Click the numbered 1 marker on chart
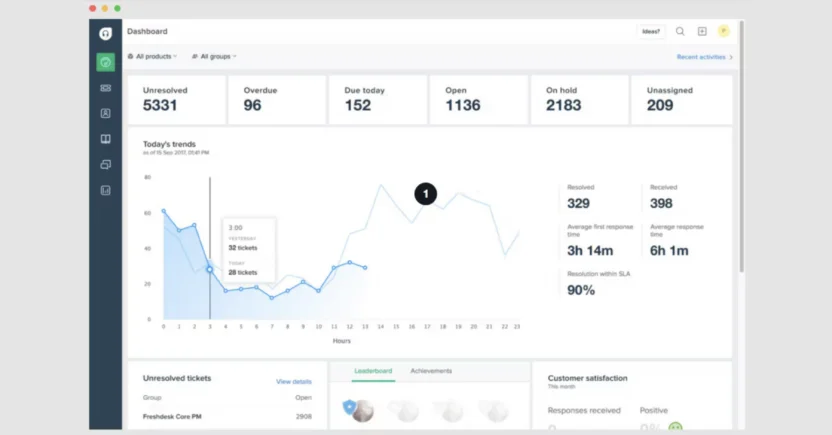832x435 pixels. pyautogui.click(x=426, y=194)
